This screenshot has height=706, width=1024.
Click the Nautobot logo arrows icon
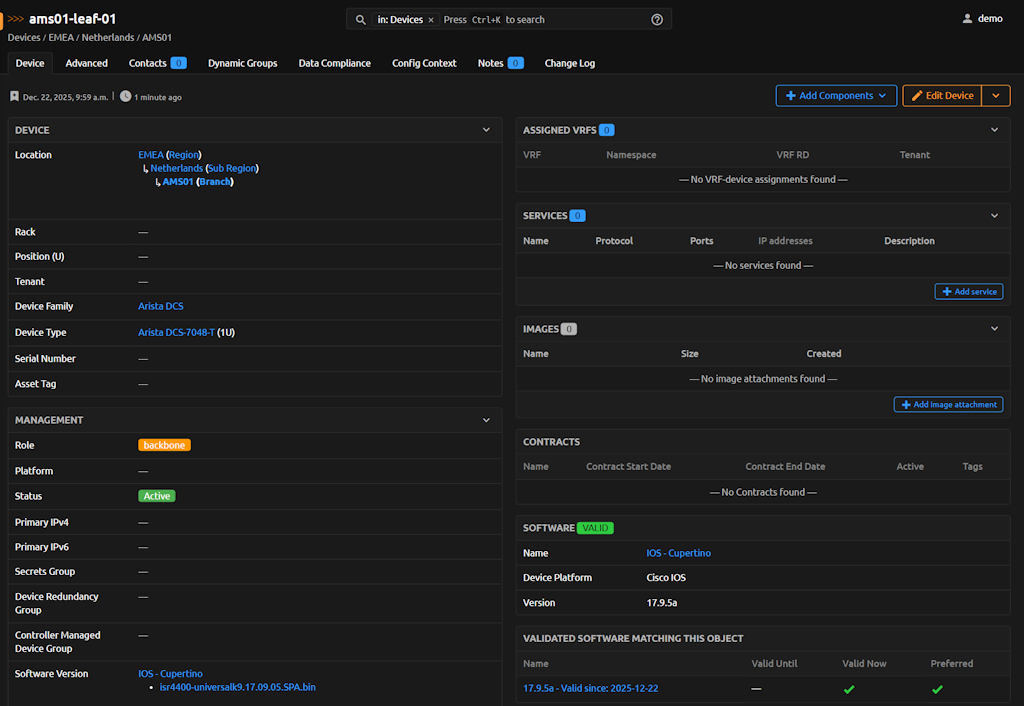pos(16,19)
